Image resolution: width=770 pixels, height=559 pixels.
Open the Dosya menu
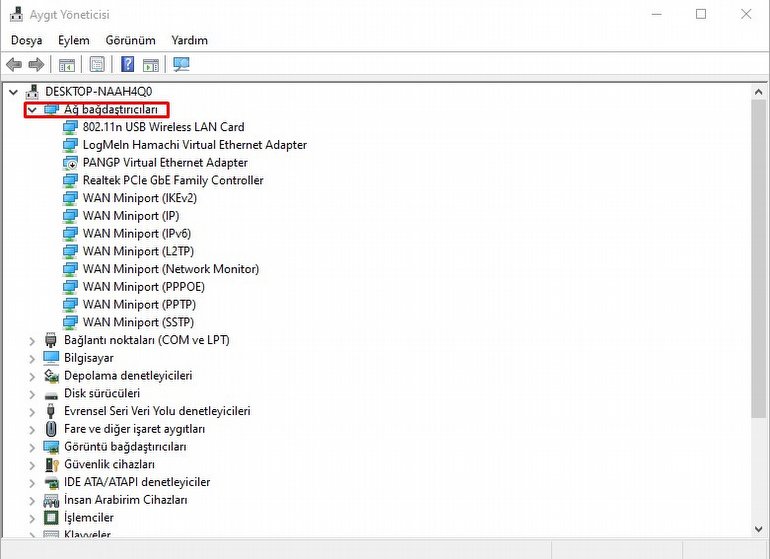[26, 40]
